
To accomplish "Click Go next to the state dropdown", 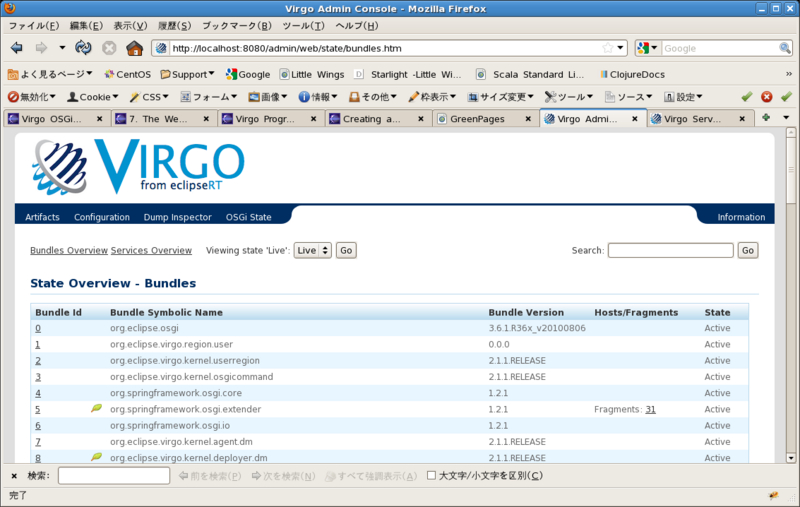I will tap(346, 250).
